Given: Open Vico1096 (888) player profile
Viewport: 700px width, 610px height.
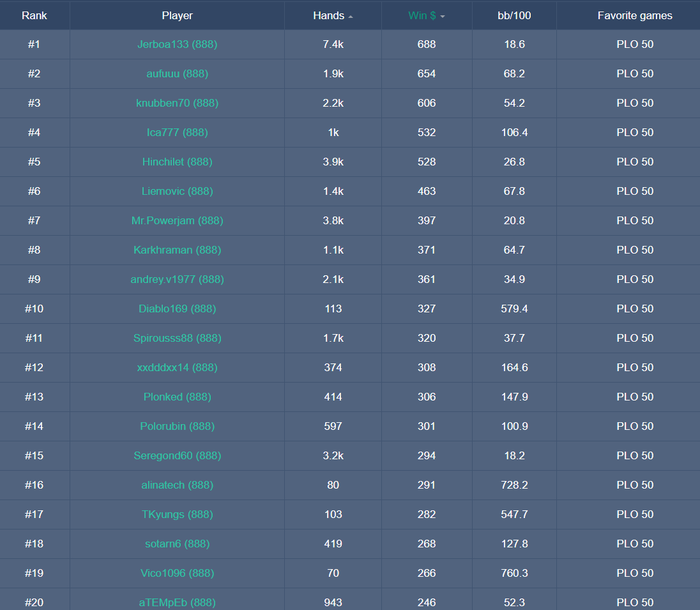Looking at the screenshot, I should pos(177,573).
